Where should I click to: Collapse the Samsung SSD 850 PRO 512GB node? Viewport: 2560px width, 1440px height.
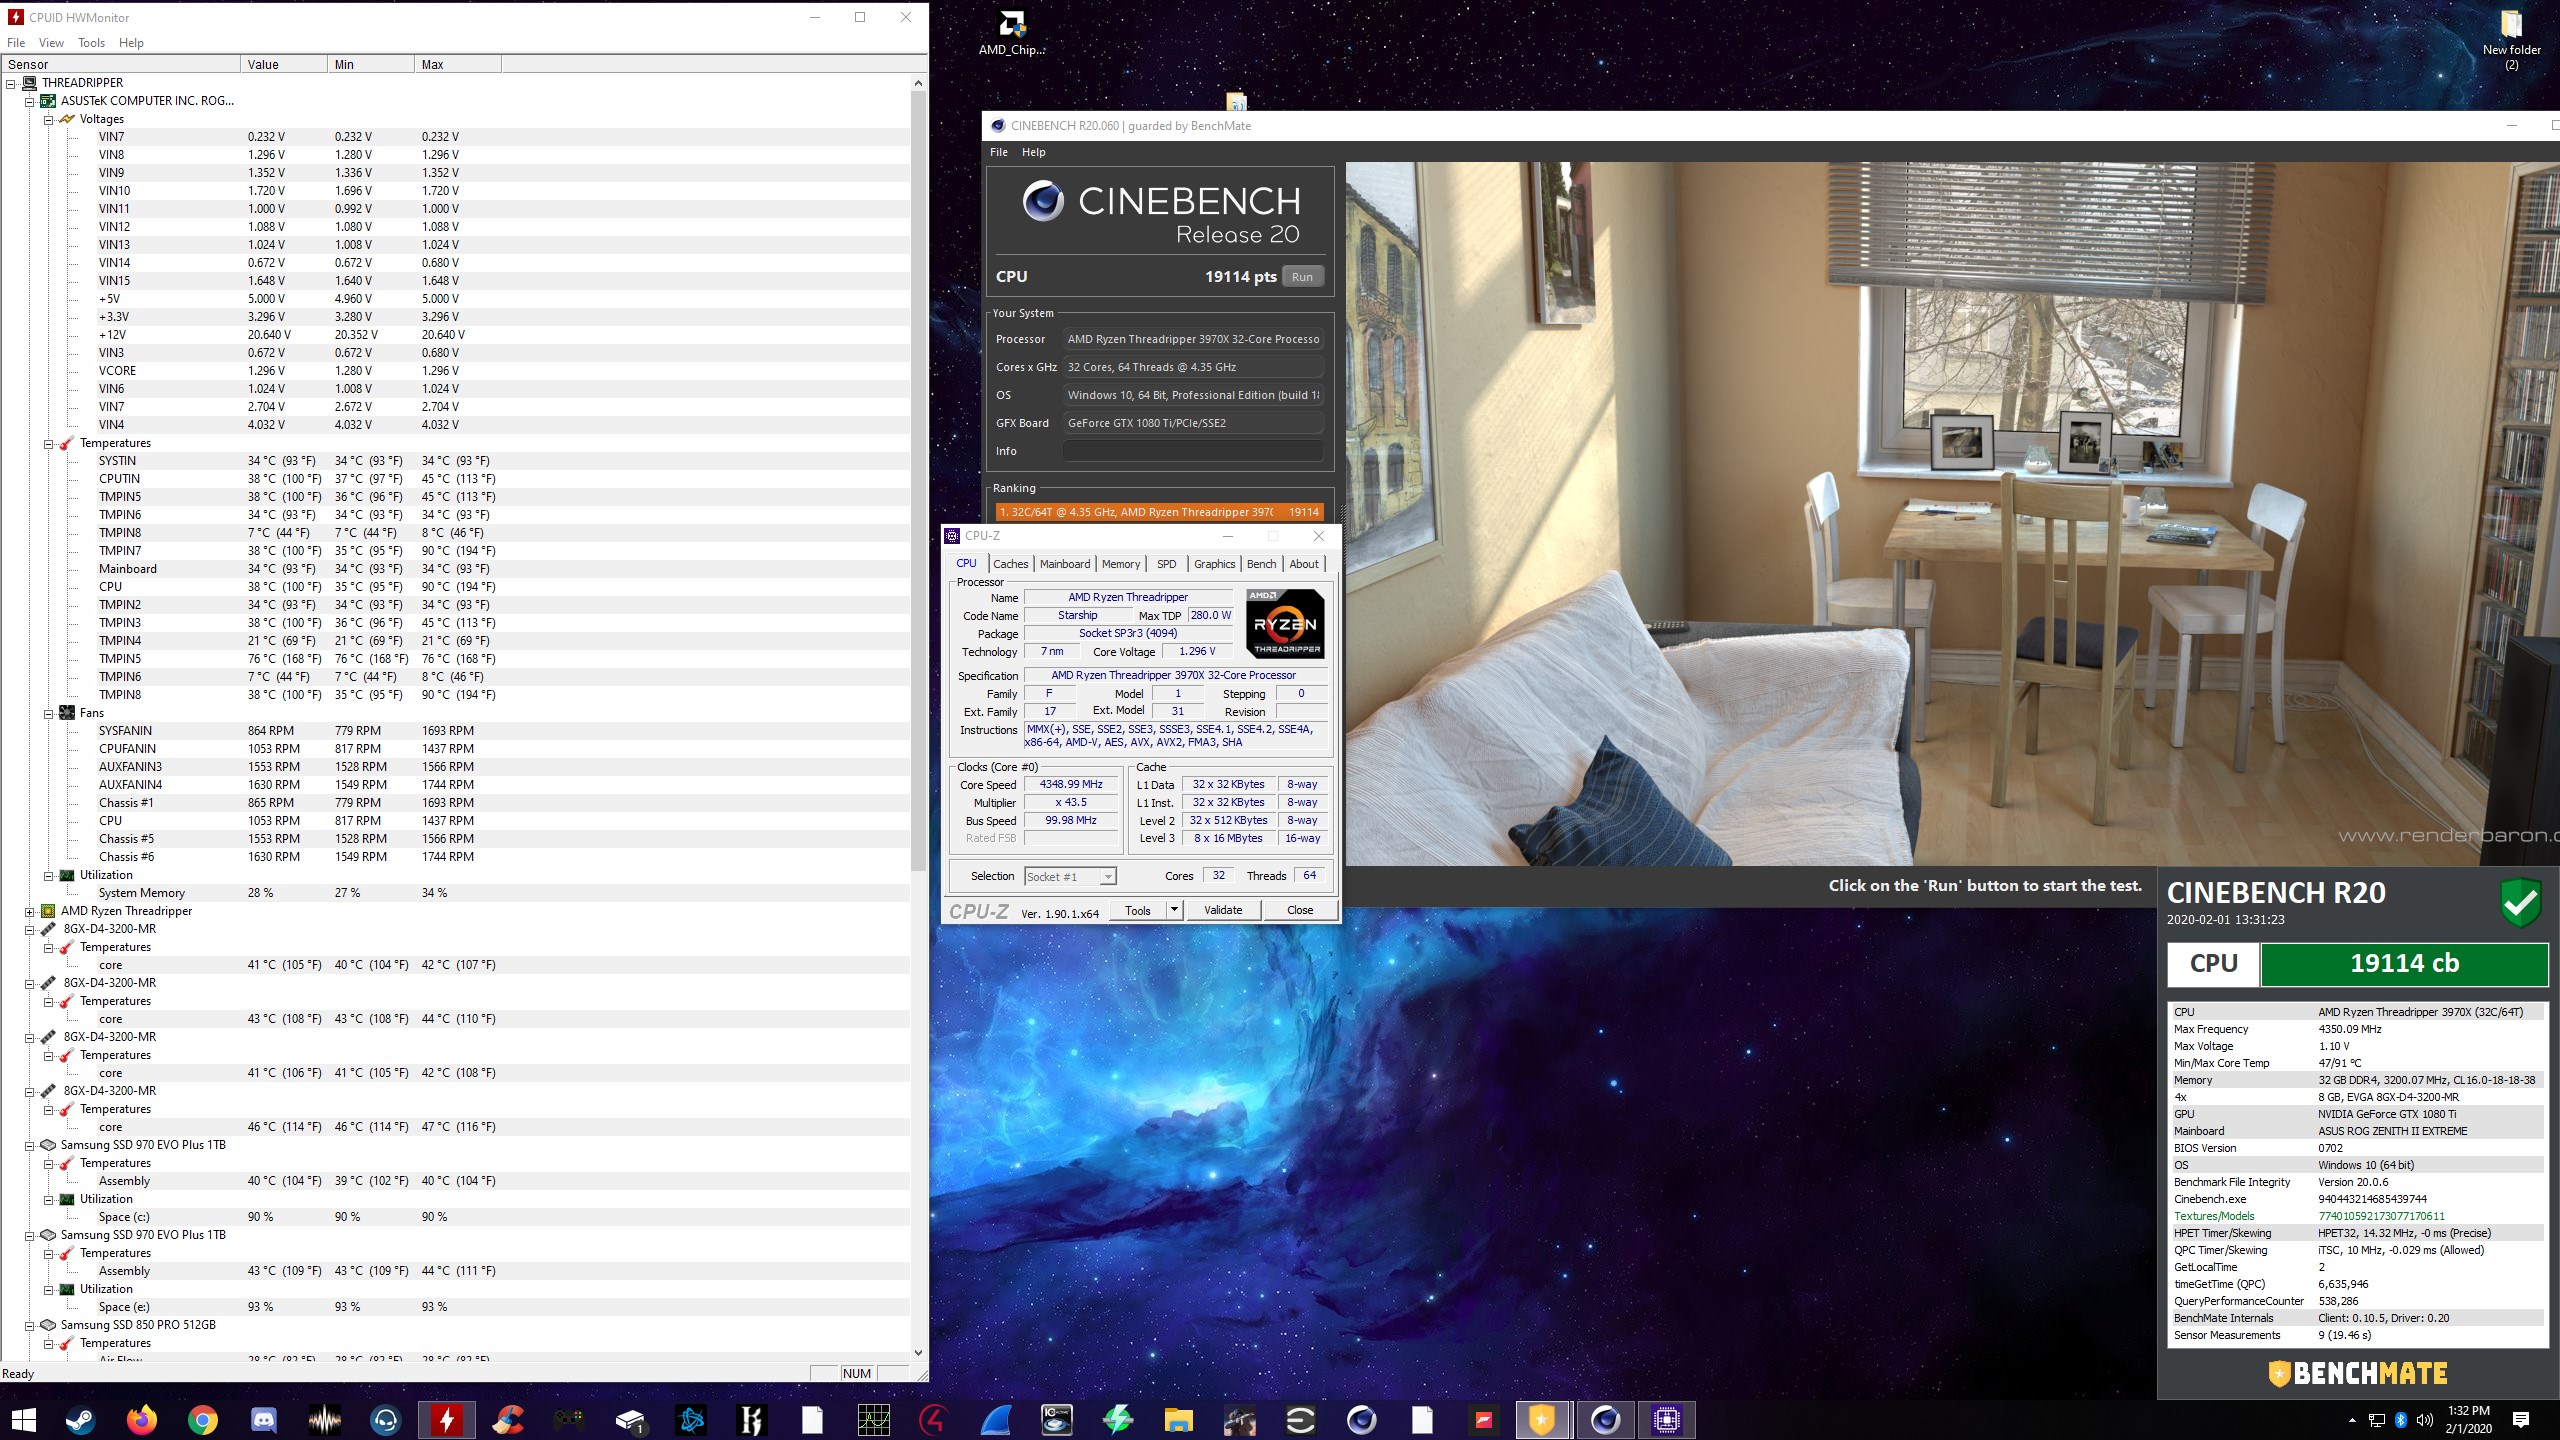pos(30,1325)
